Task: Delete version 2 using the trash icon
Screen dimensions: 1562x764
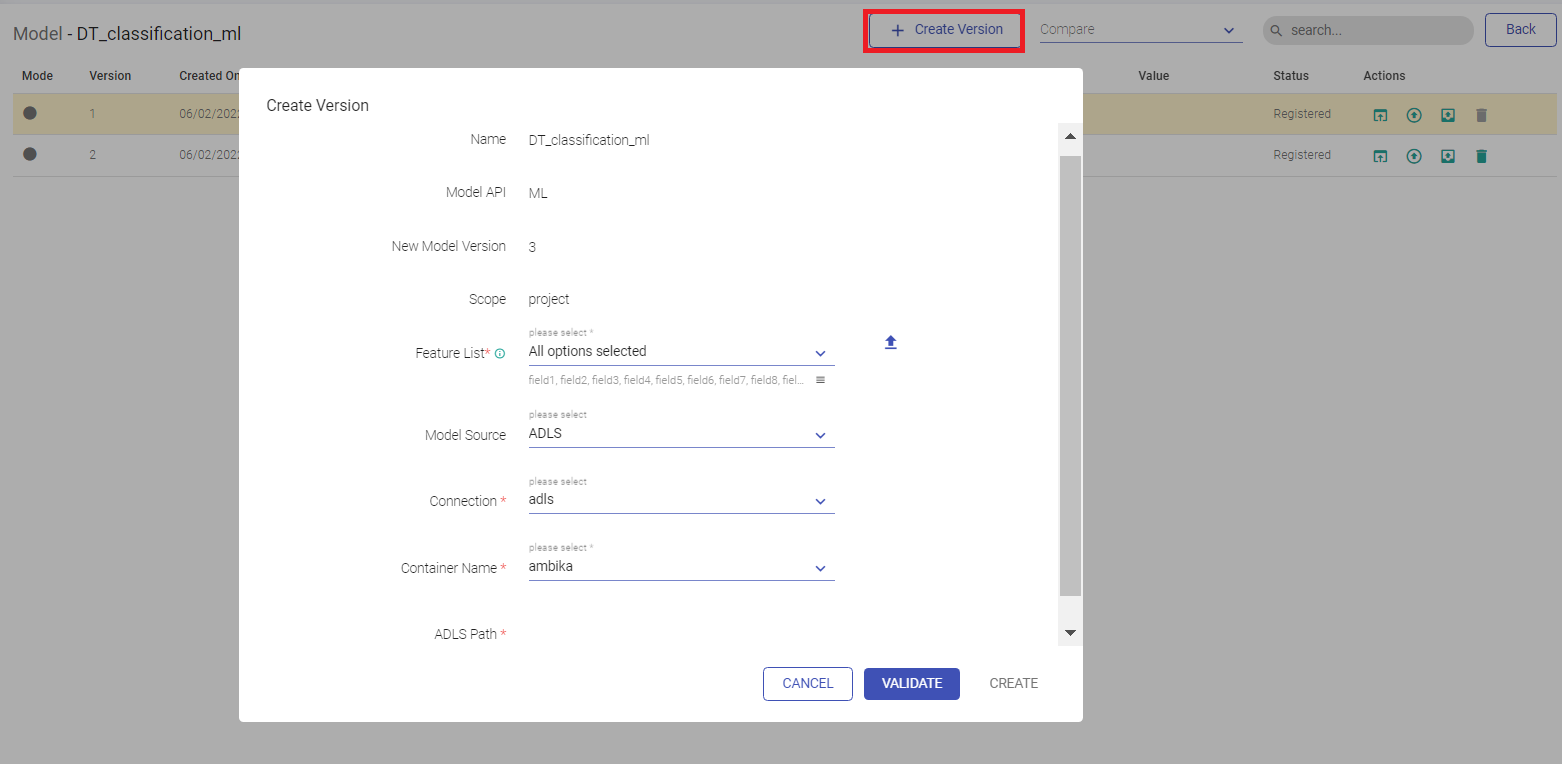Action: click(x=1481, y=156)
